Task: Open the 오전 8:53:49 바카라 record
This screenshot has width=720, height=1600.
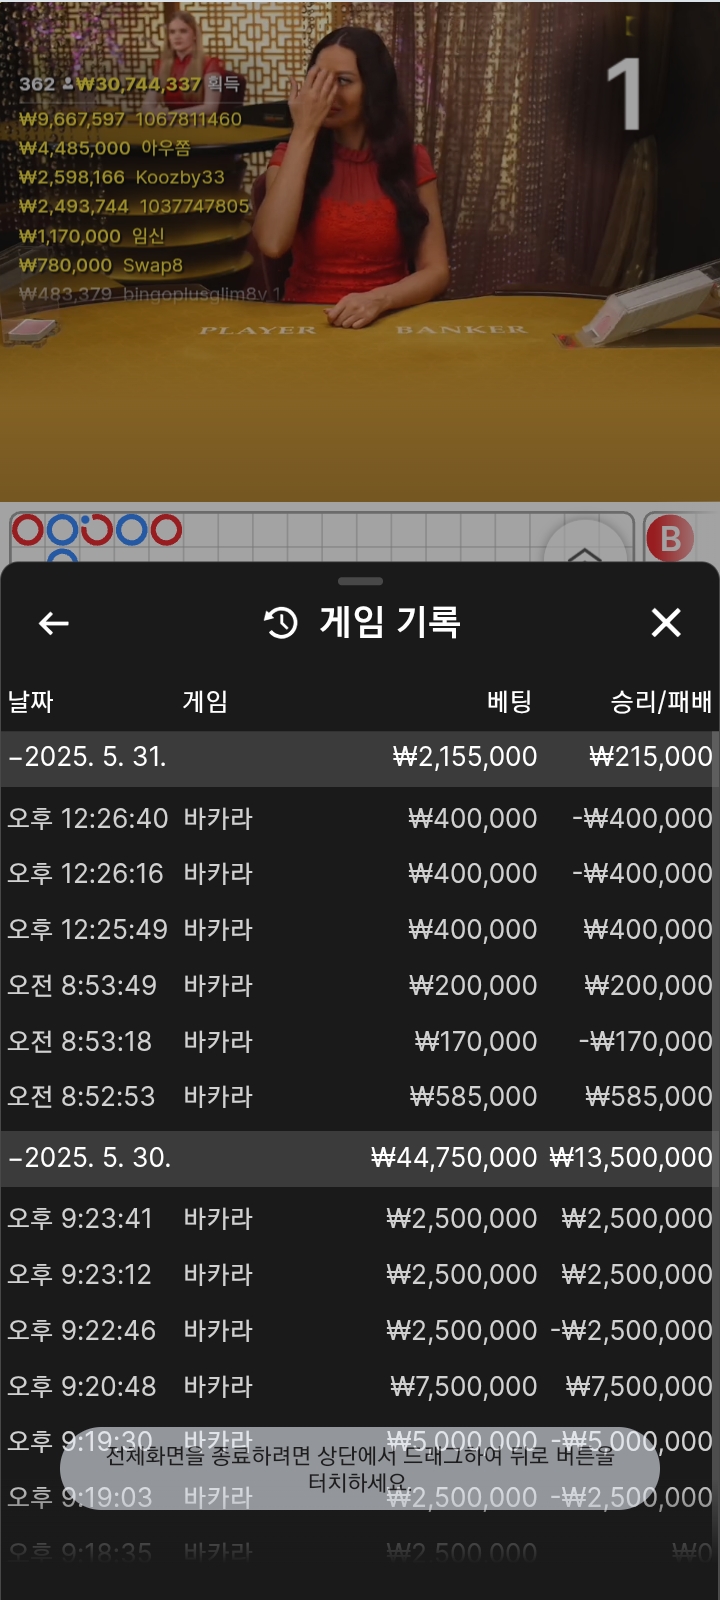Action: [360, 986]
